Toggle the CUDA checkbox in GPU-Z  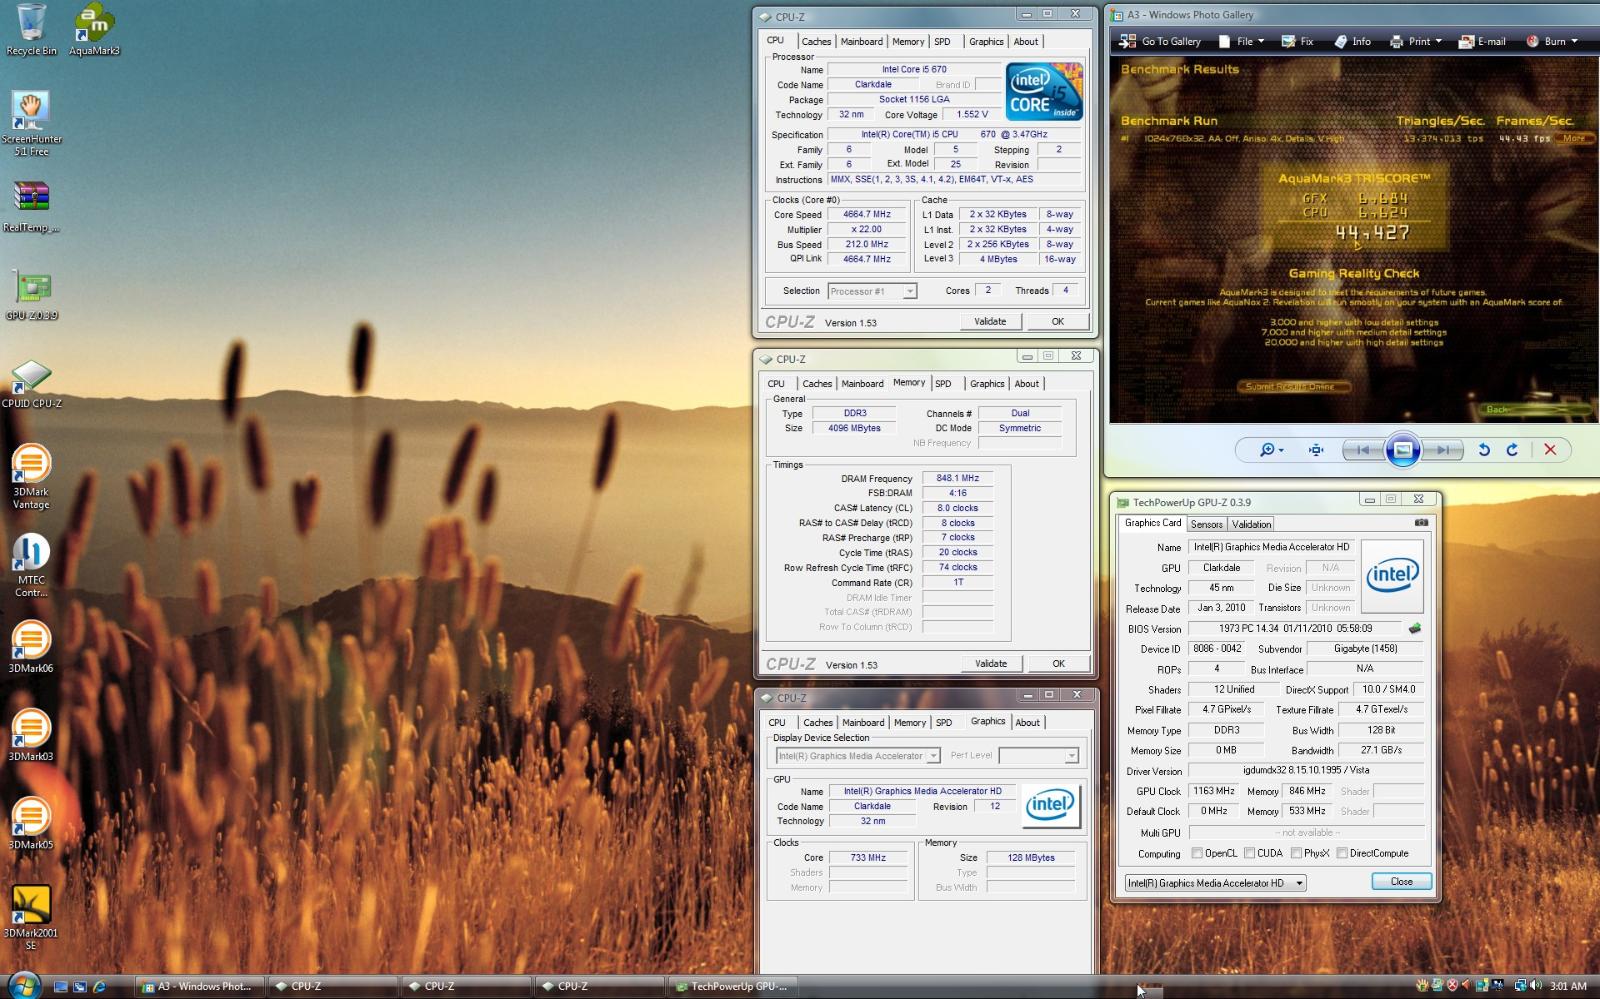(x=1249, y=853)
